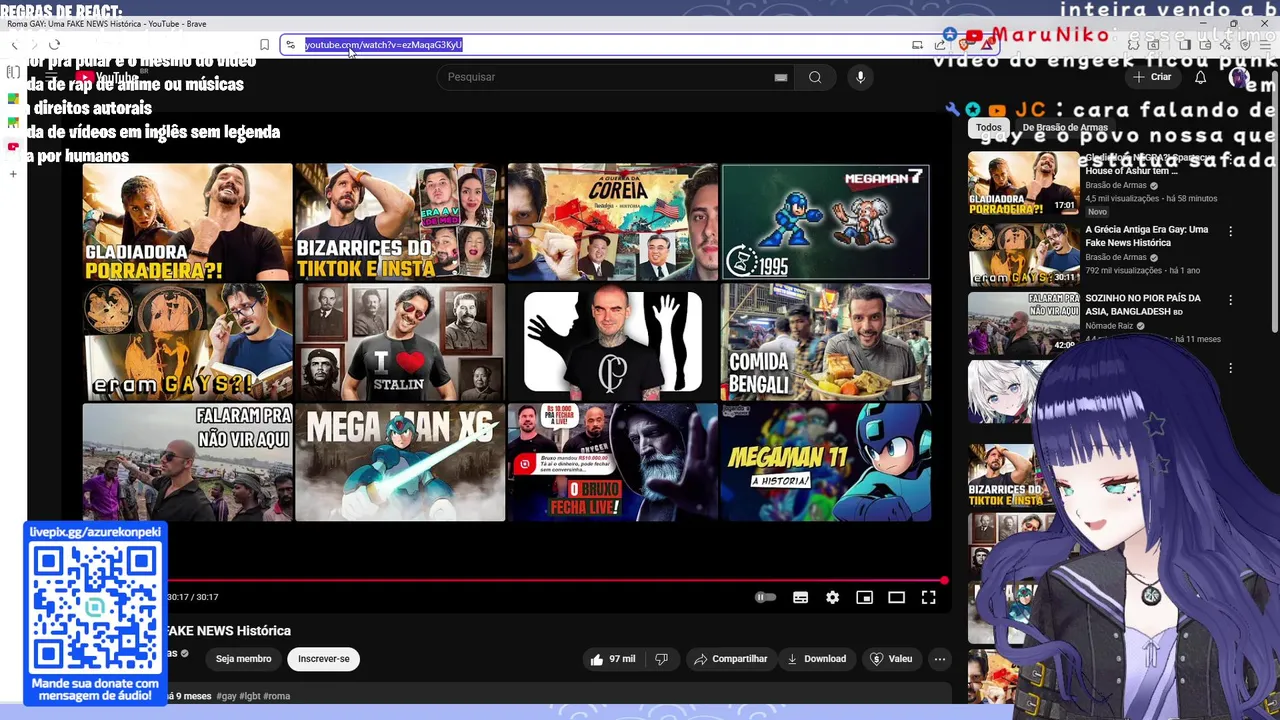This screenshot has height=720, width=1280.
Task: Open end-screen video O Bruxo fecha live
Action: pos(612,462)
